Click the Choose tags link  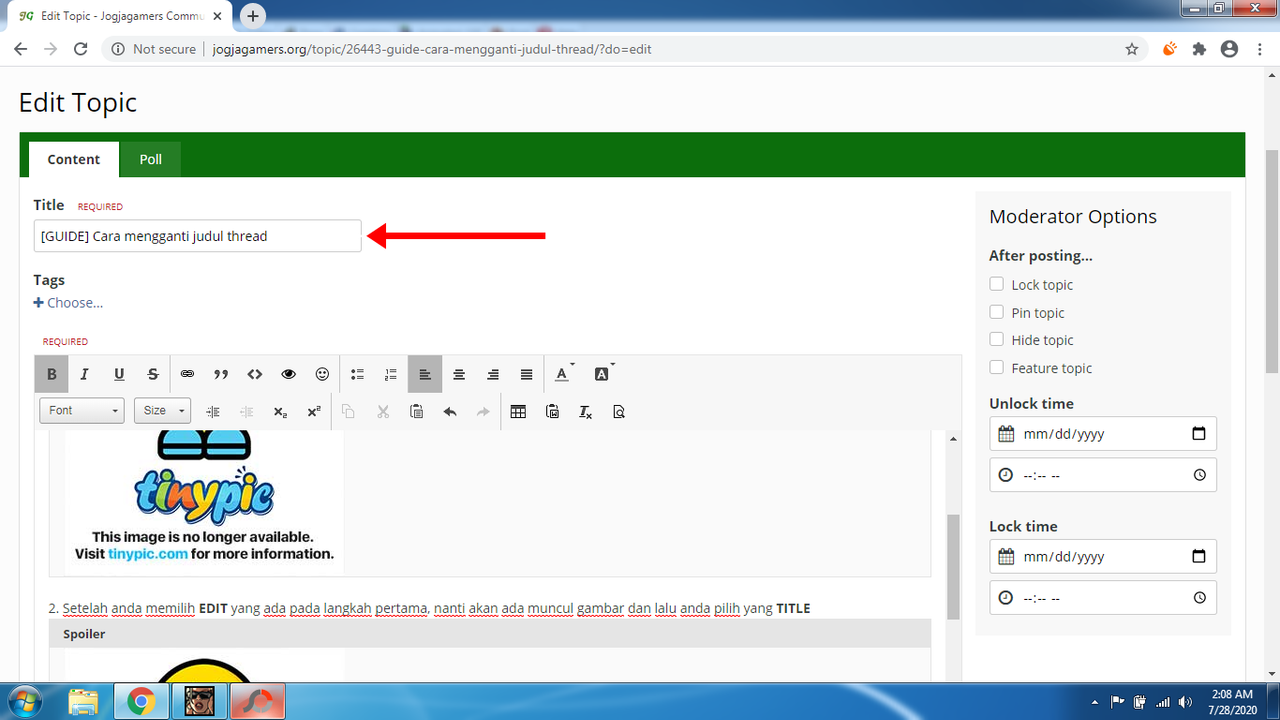(68, 303)
